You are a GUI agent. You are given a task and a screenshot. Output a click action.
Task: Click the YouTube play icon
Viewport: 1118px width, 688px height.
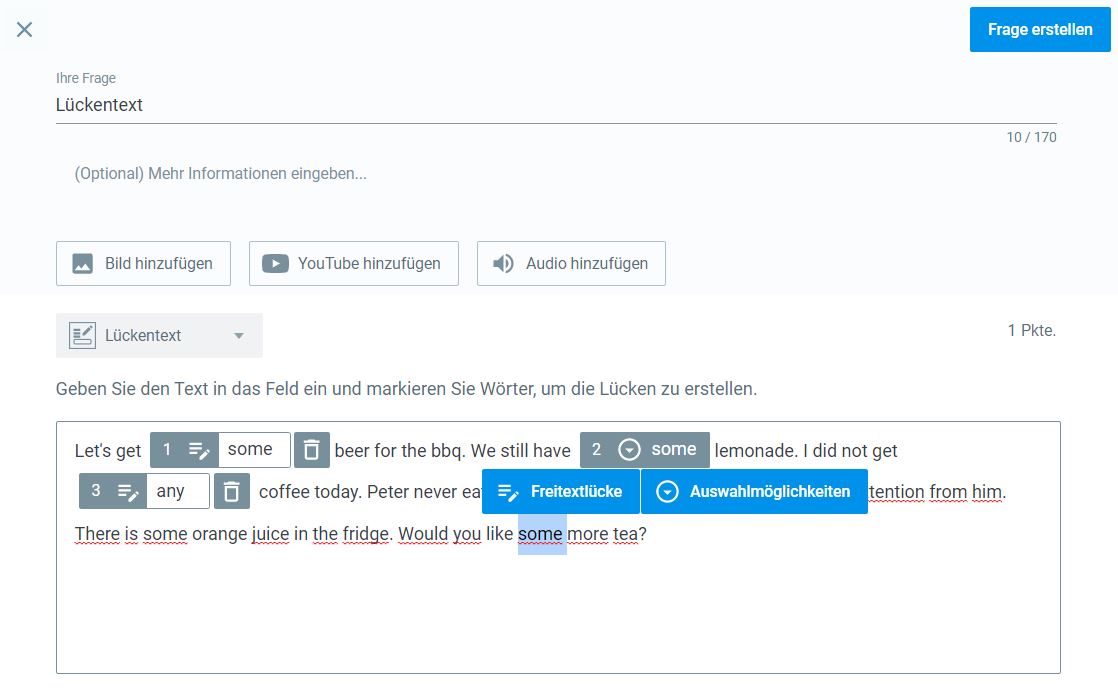tap(275, 264)
